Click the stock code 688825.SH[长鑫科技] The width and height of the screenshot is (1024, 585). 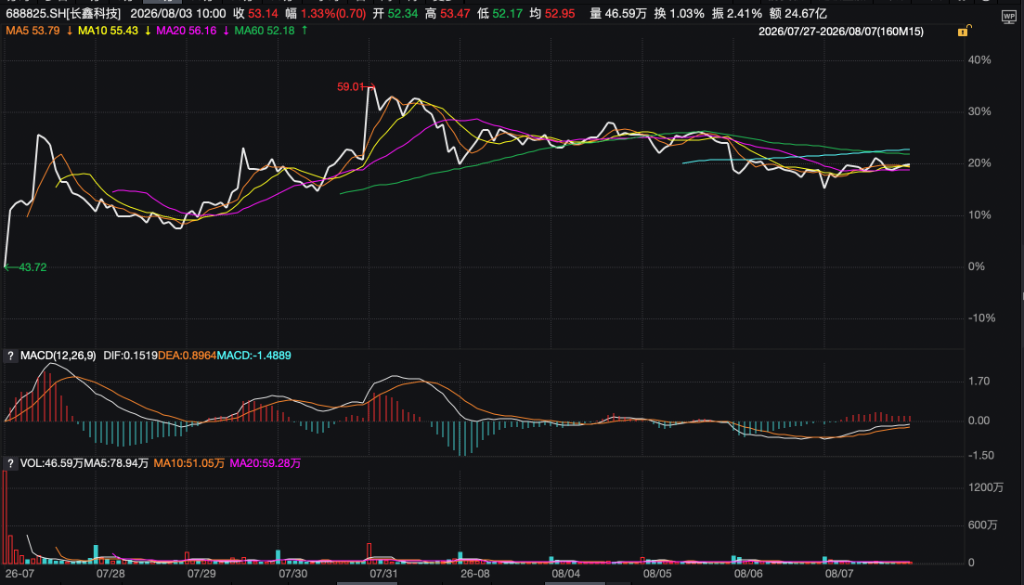coord(63,14)
